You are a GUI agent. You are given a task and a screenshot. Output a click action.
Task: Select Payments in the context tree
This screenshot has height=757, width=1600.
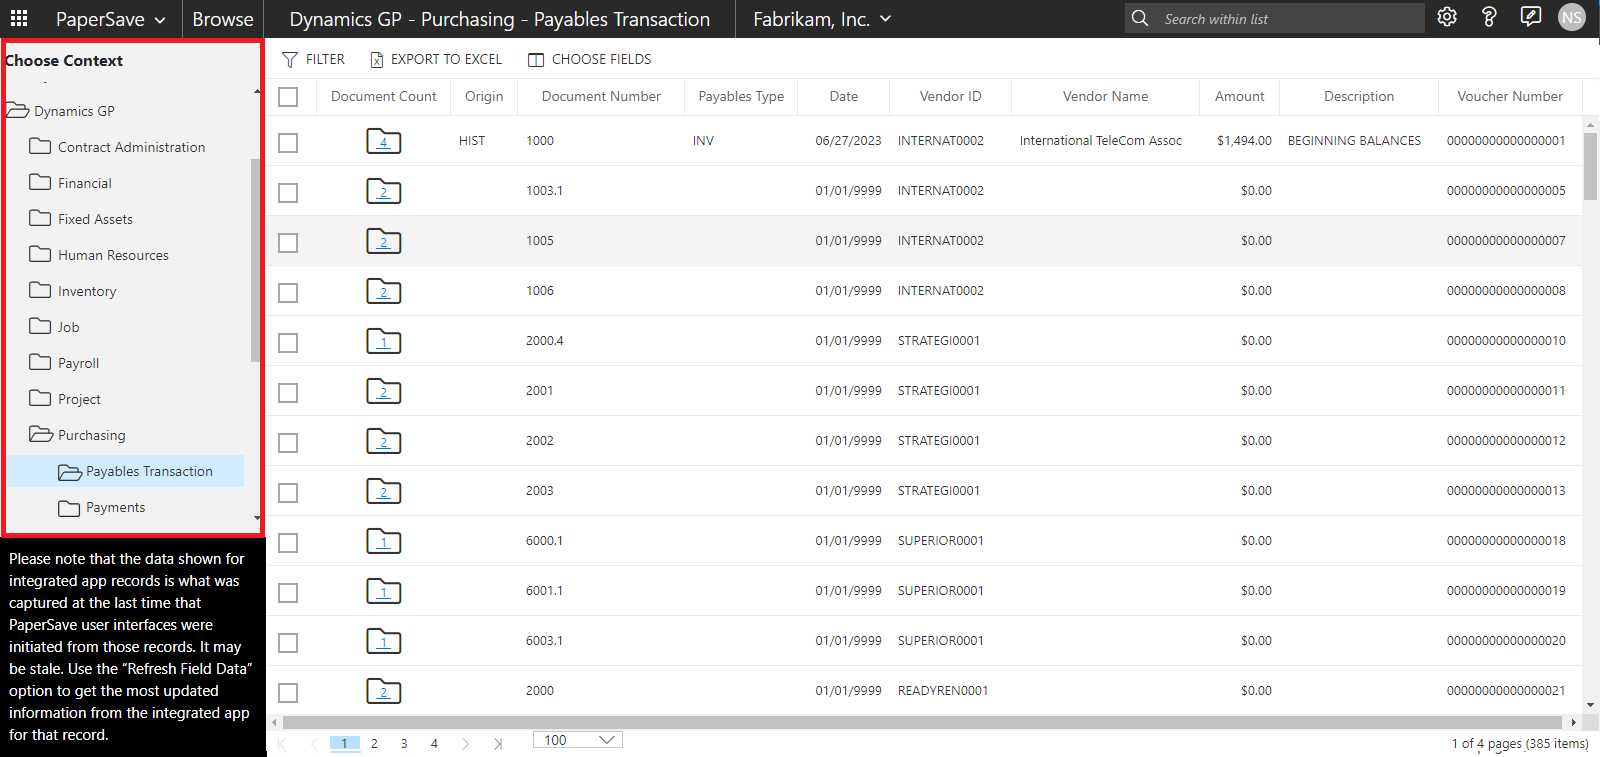click(115, 507)
